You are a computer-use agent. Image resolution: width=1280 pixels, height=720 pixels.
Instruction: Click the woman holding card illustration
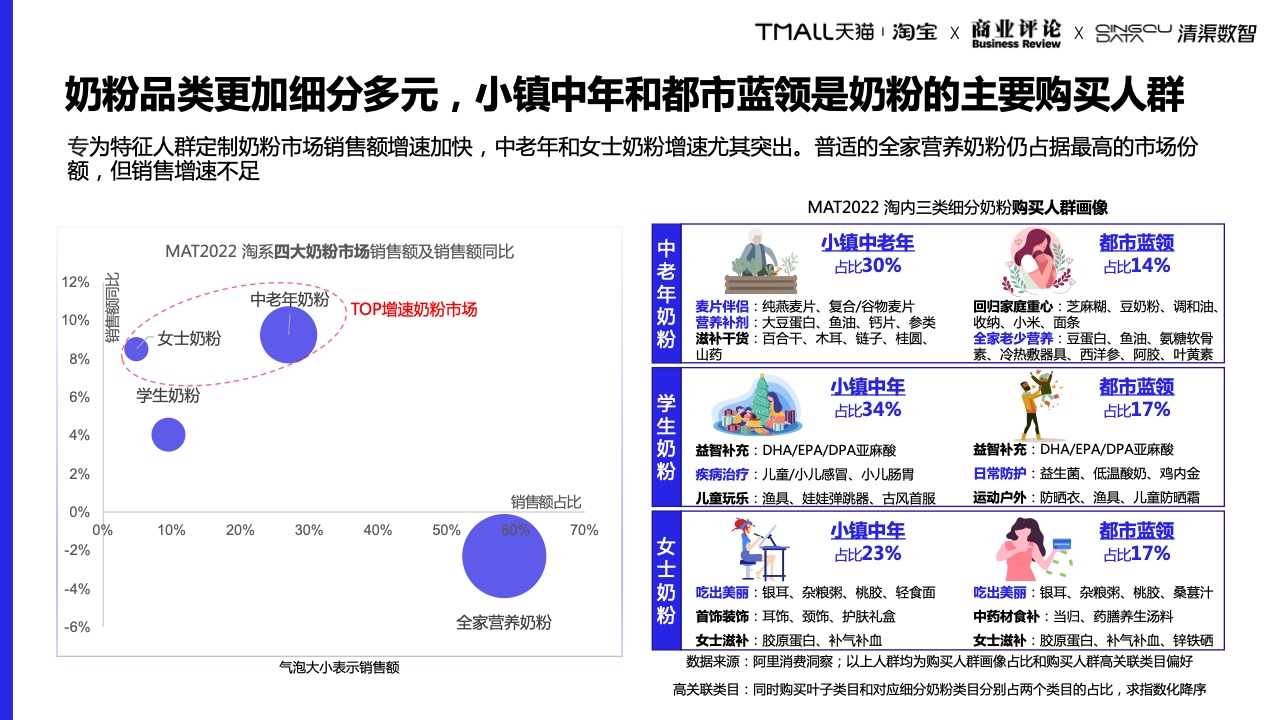tap(1032, 548)
